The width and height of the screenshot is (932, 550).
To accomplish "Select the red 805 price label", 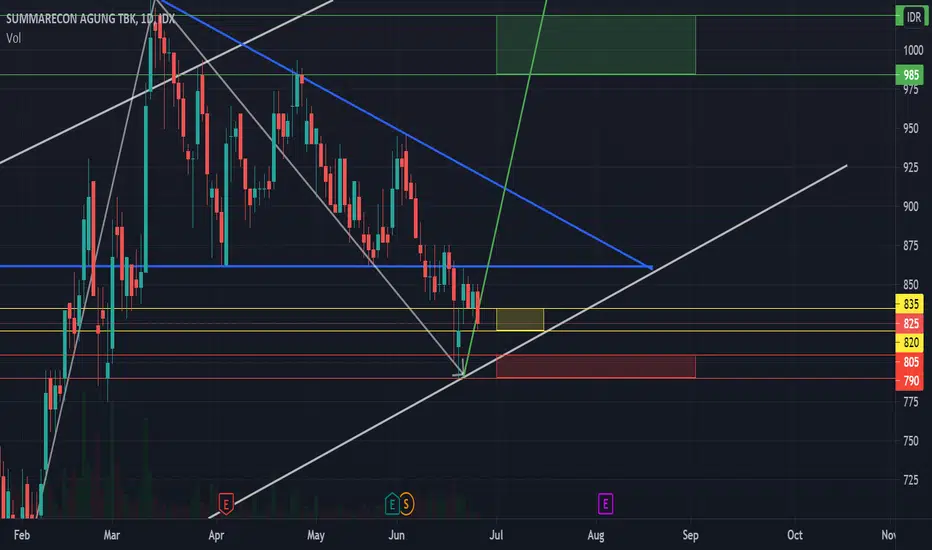I will click(910, 362).
